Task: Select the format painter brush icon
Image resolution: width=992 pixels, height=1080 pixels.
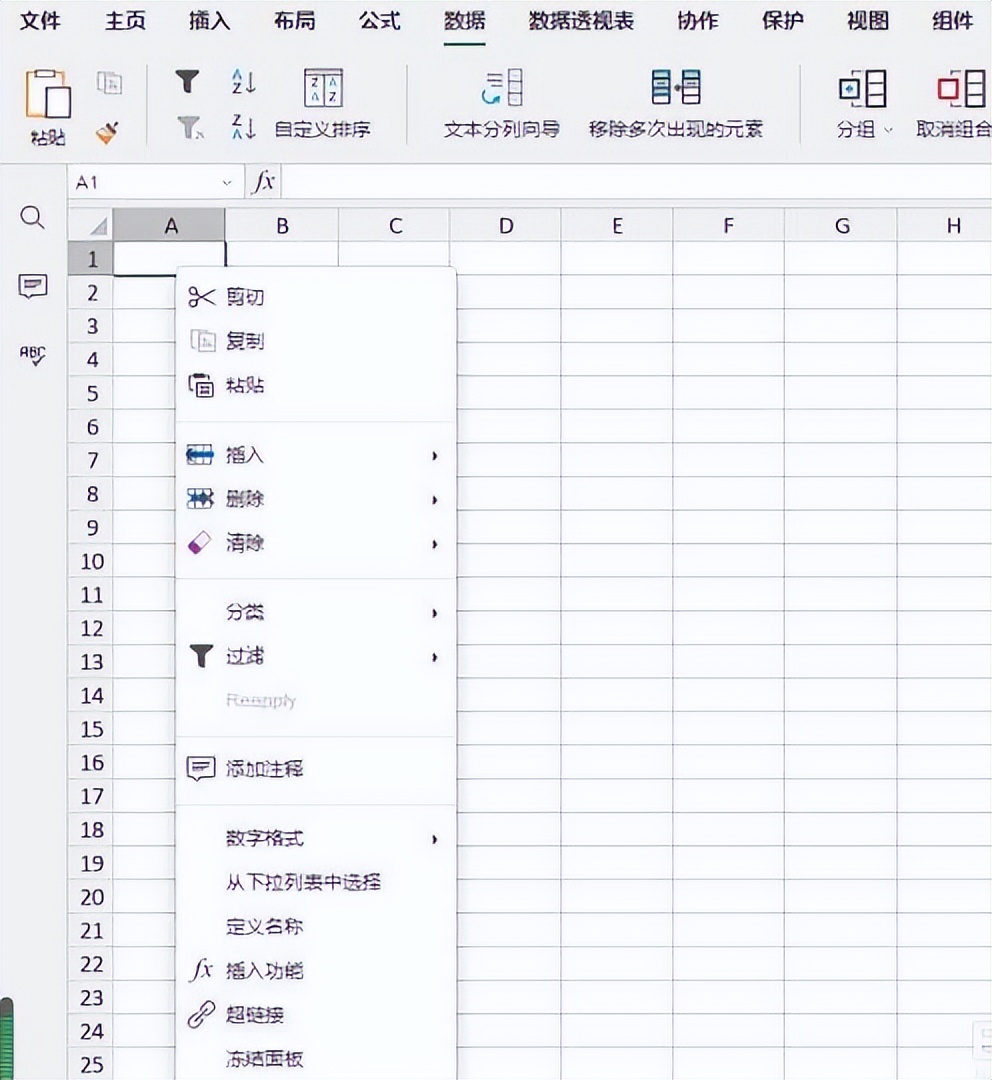Action: point(105,133)
